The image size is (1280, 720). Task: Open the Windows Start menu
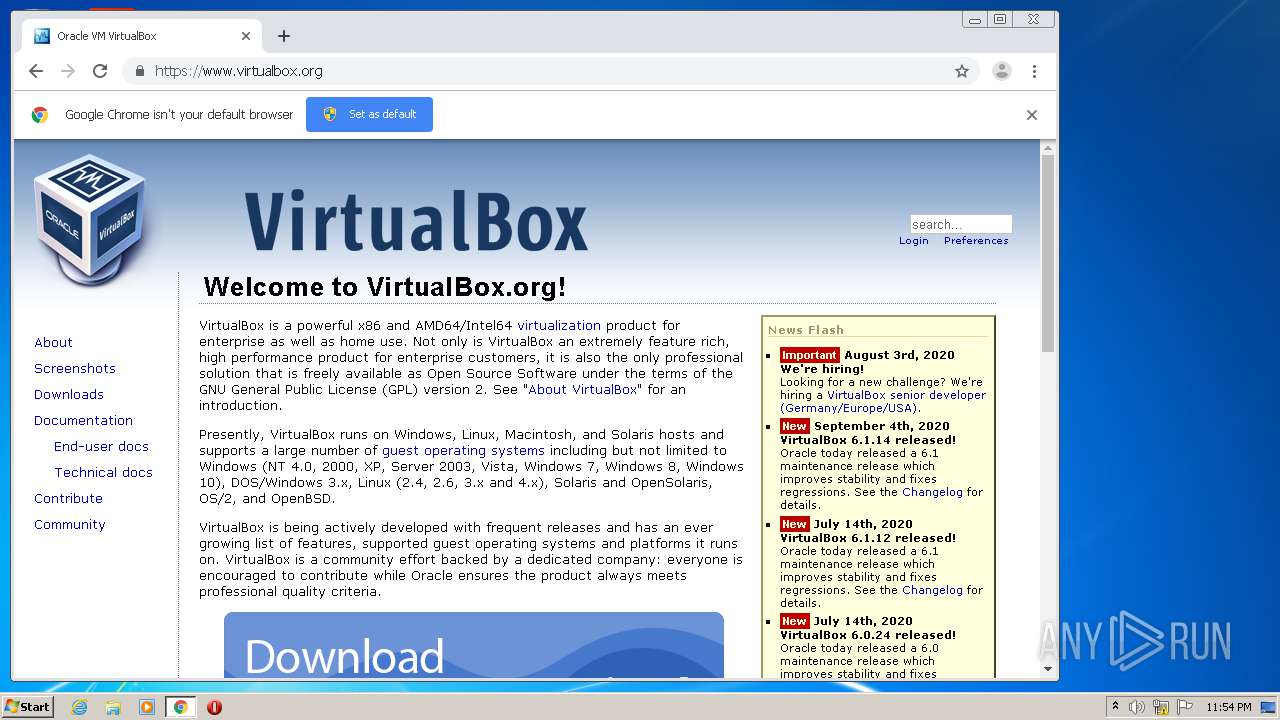[28, 706]
